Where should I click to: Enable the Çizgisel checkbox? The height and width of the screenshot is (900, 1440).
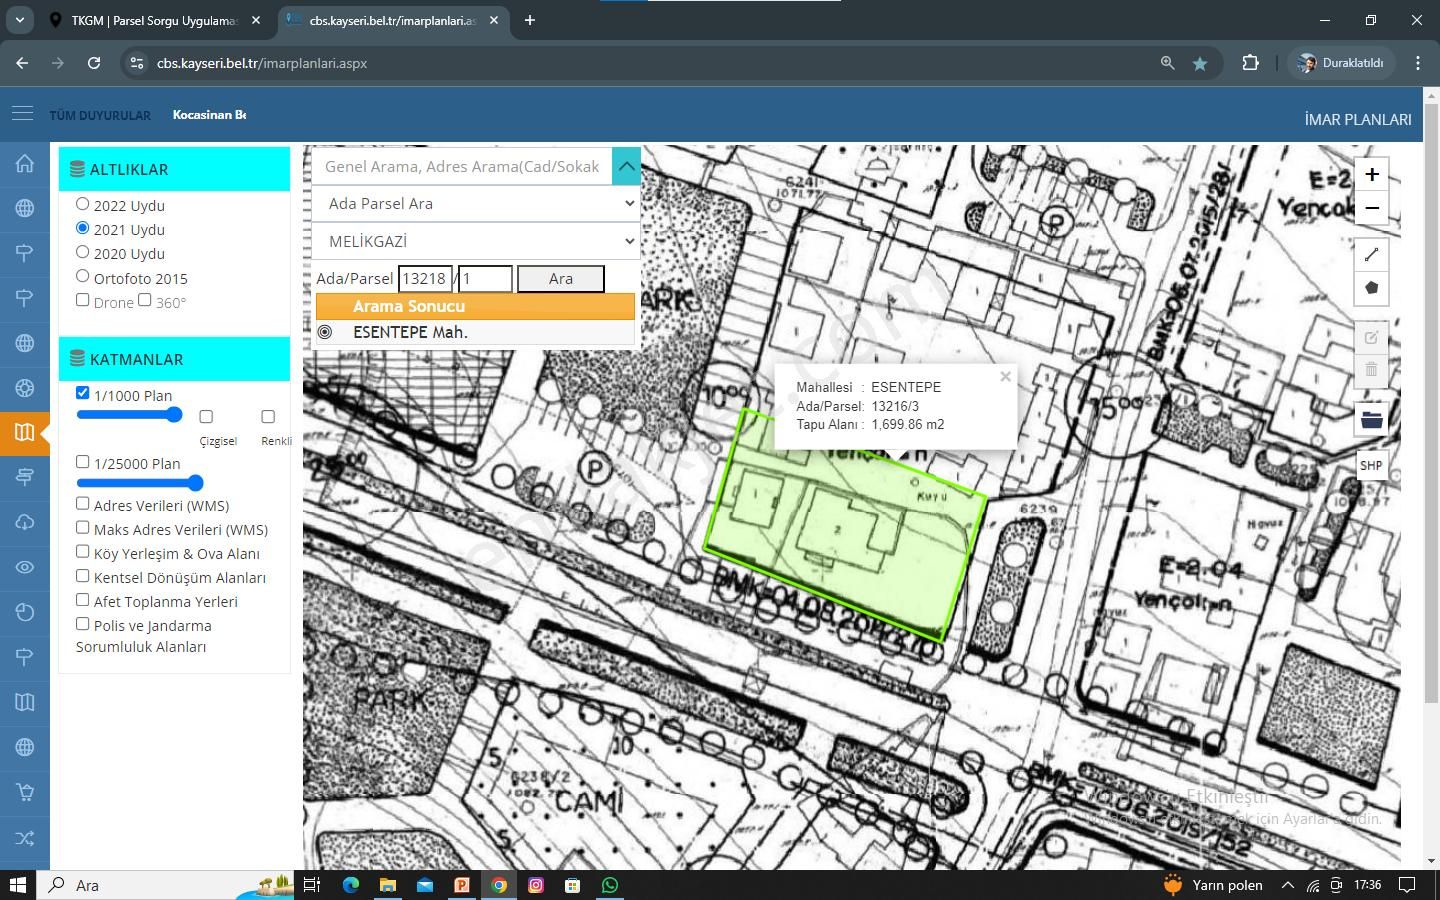(x=206, y=416)
